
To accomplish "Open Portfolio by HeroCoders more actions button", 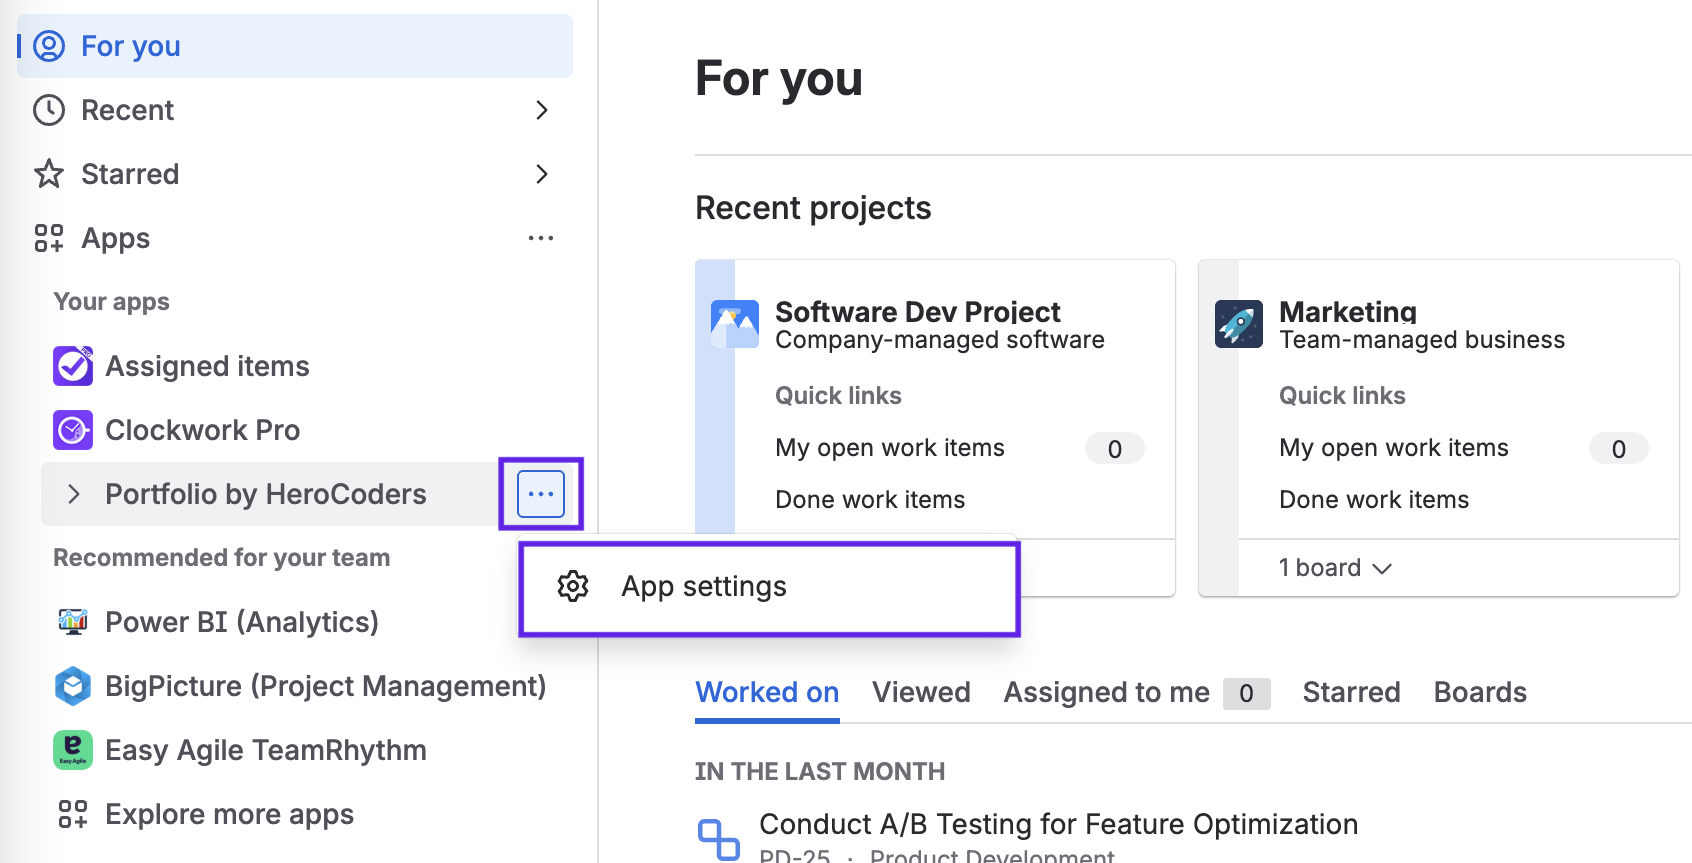I will click(541, 494).
